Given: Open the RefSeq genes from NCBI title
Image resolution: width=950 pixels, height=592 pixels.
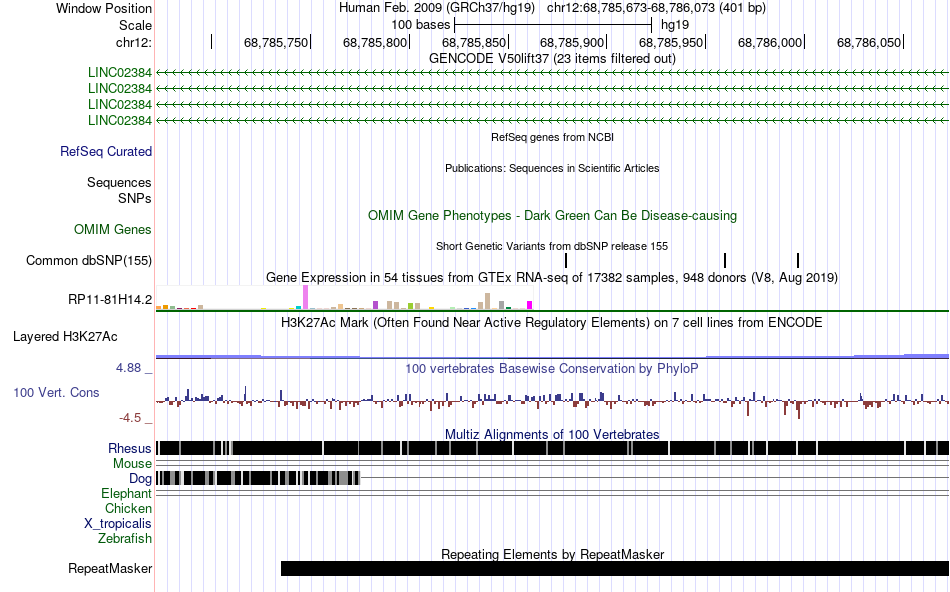Looking at the screenshot, I should [x=552, y=138].
